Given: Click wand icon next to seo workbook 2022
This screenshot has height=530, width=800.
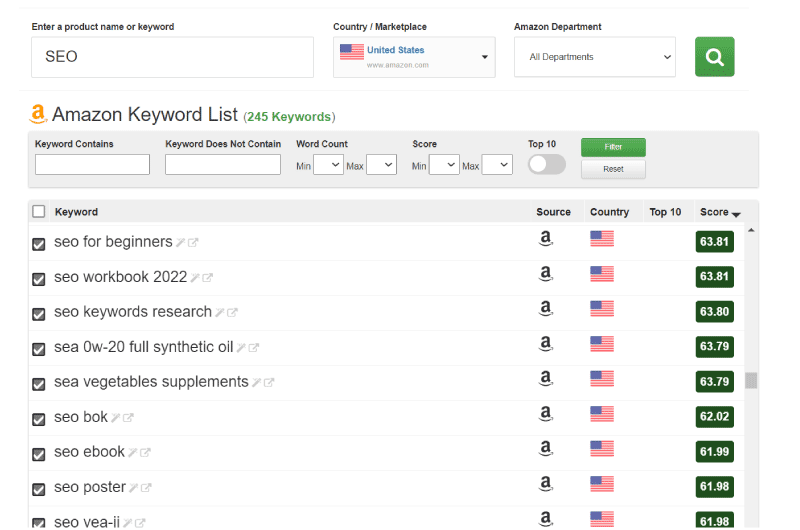Looking at the screenshot, I should (195, 277).
